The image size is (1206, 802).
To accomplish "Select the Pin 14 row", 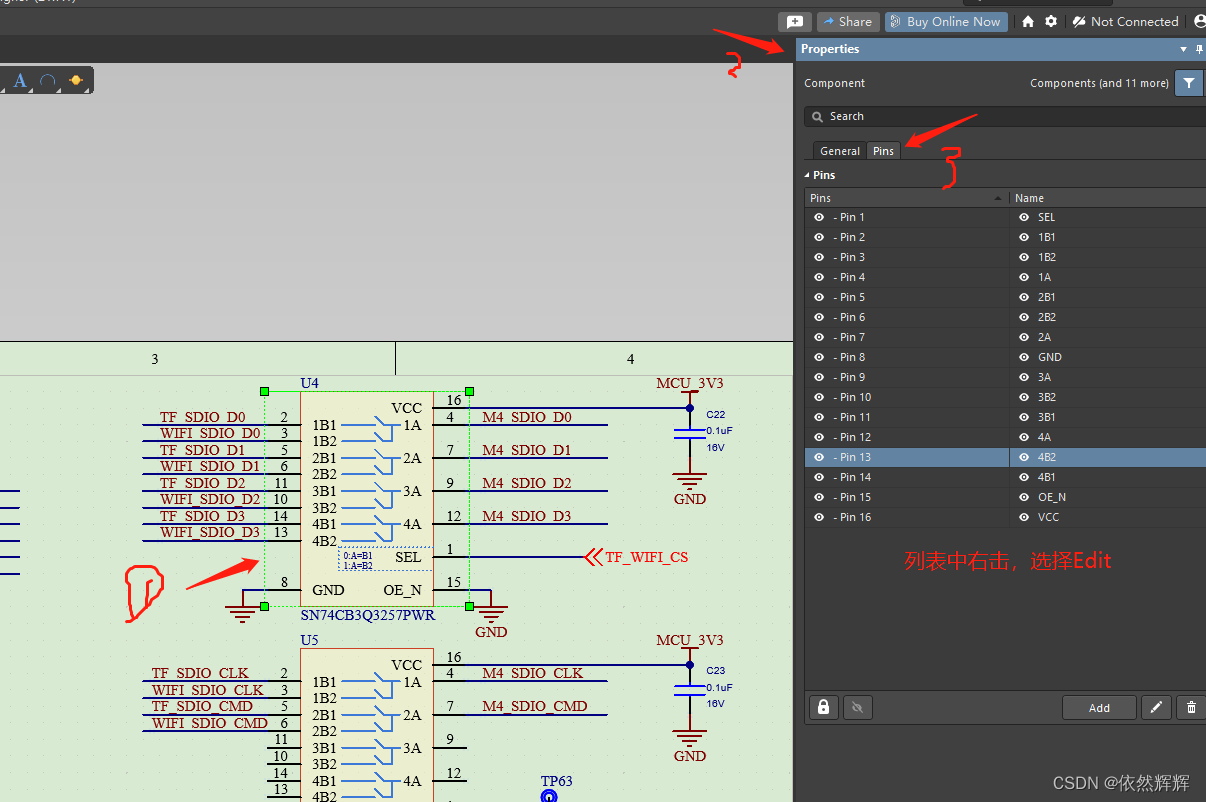I will [x=1005, y=477].
